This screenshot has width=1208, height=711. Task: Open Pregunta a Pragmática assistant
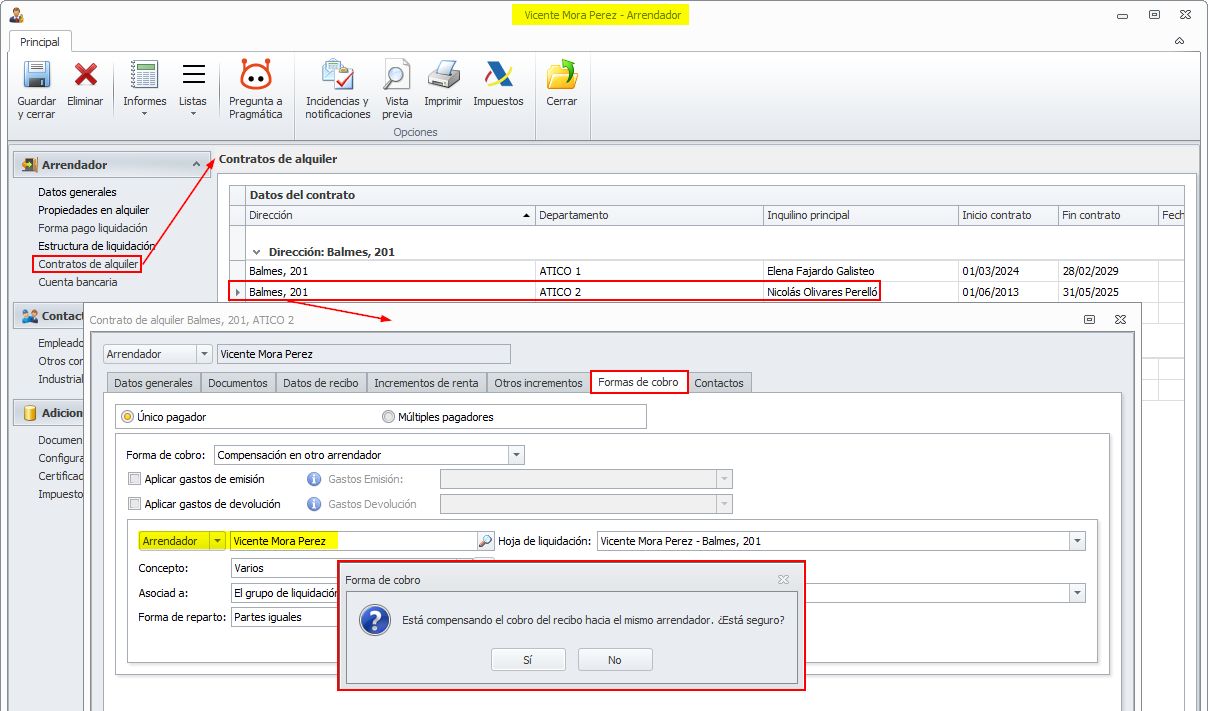[256, 76]
